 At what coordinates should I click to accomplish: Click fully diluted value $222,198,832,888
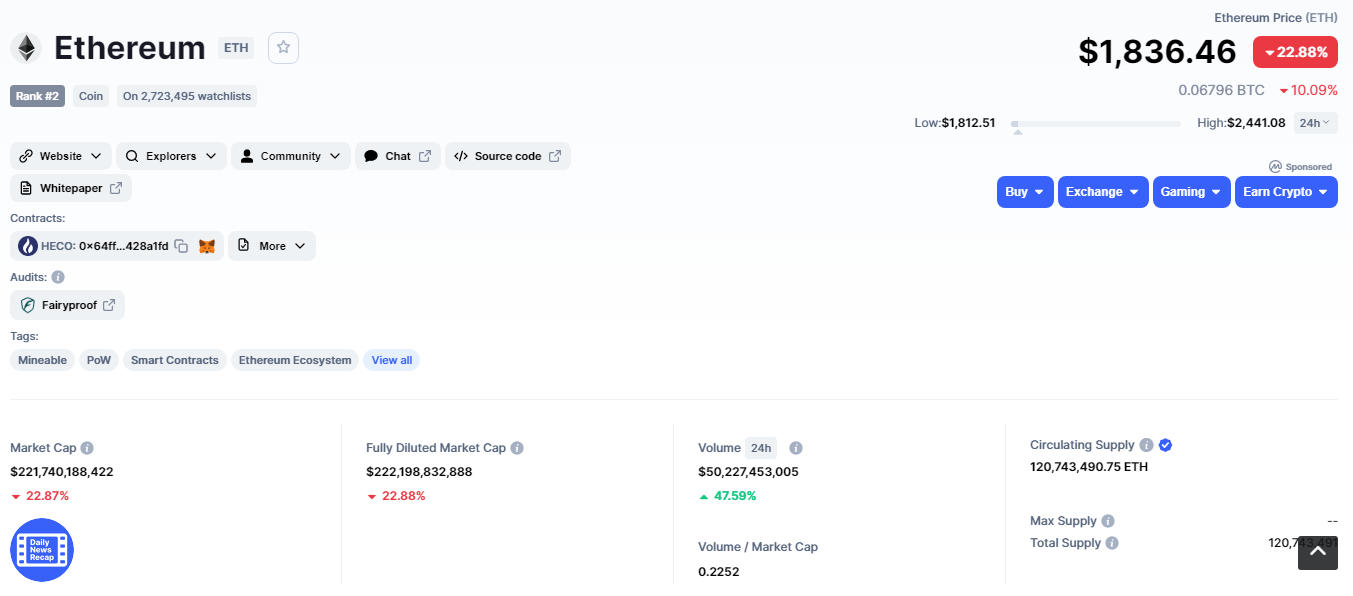point(419,471)
